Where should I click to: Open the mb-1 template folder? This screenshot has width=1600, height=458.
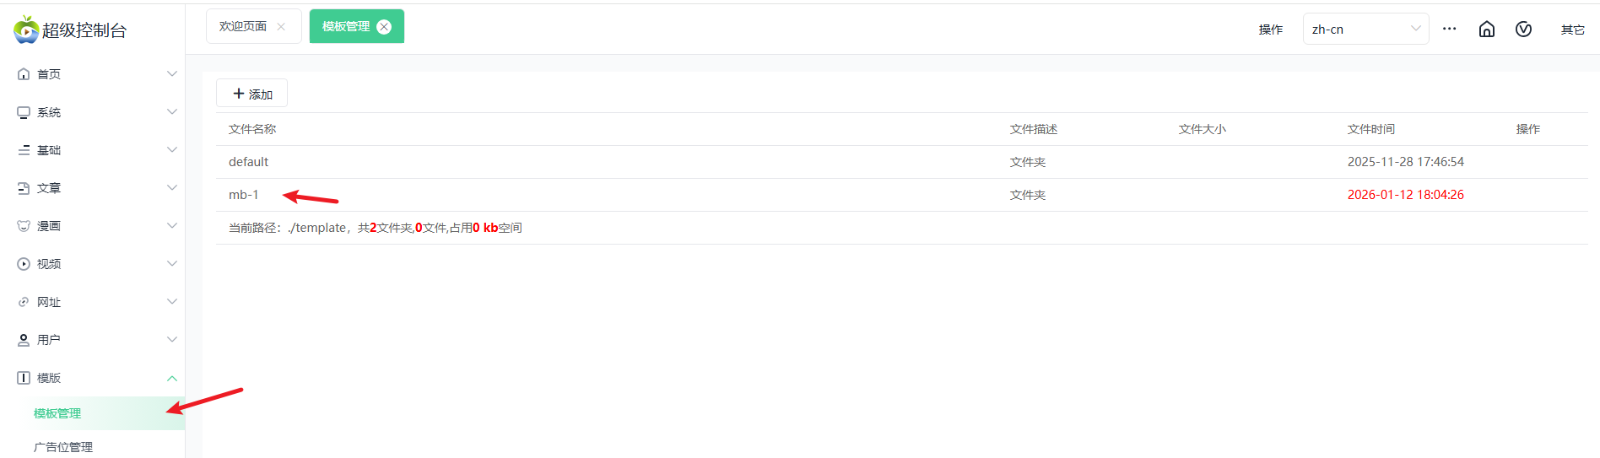(x=244, y=195)
